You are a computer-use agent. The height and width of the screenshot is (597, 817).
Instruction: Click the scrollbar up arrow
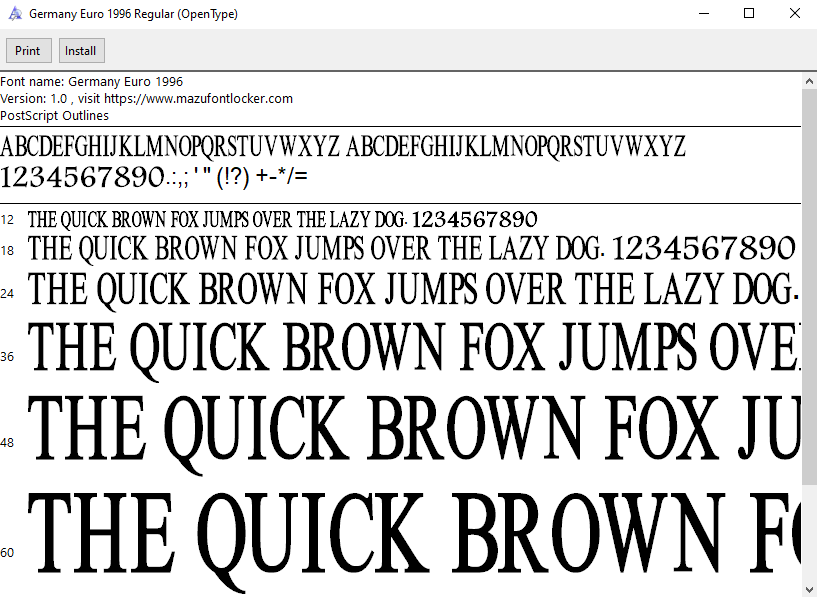click(x=808, y=81)
